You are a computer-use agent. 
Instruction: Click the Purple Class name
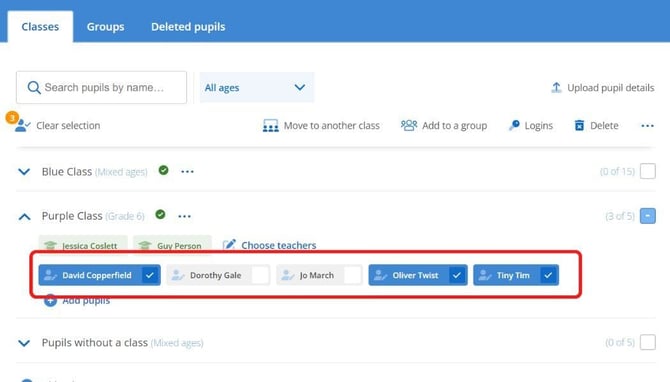(x=72, y=216)
